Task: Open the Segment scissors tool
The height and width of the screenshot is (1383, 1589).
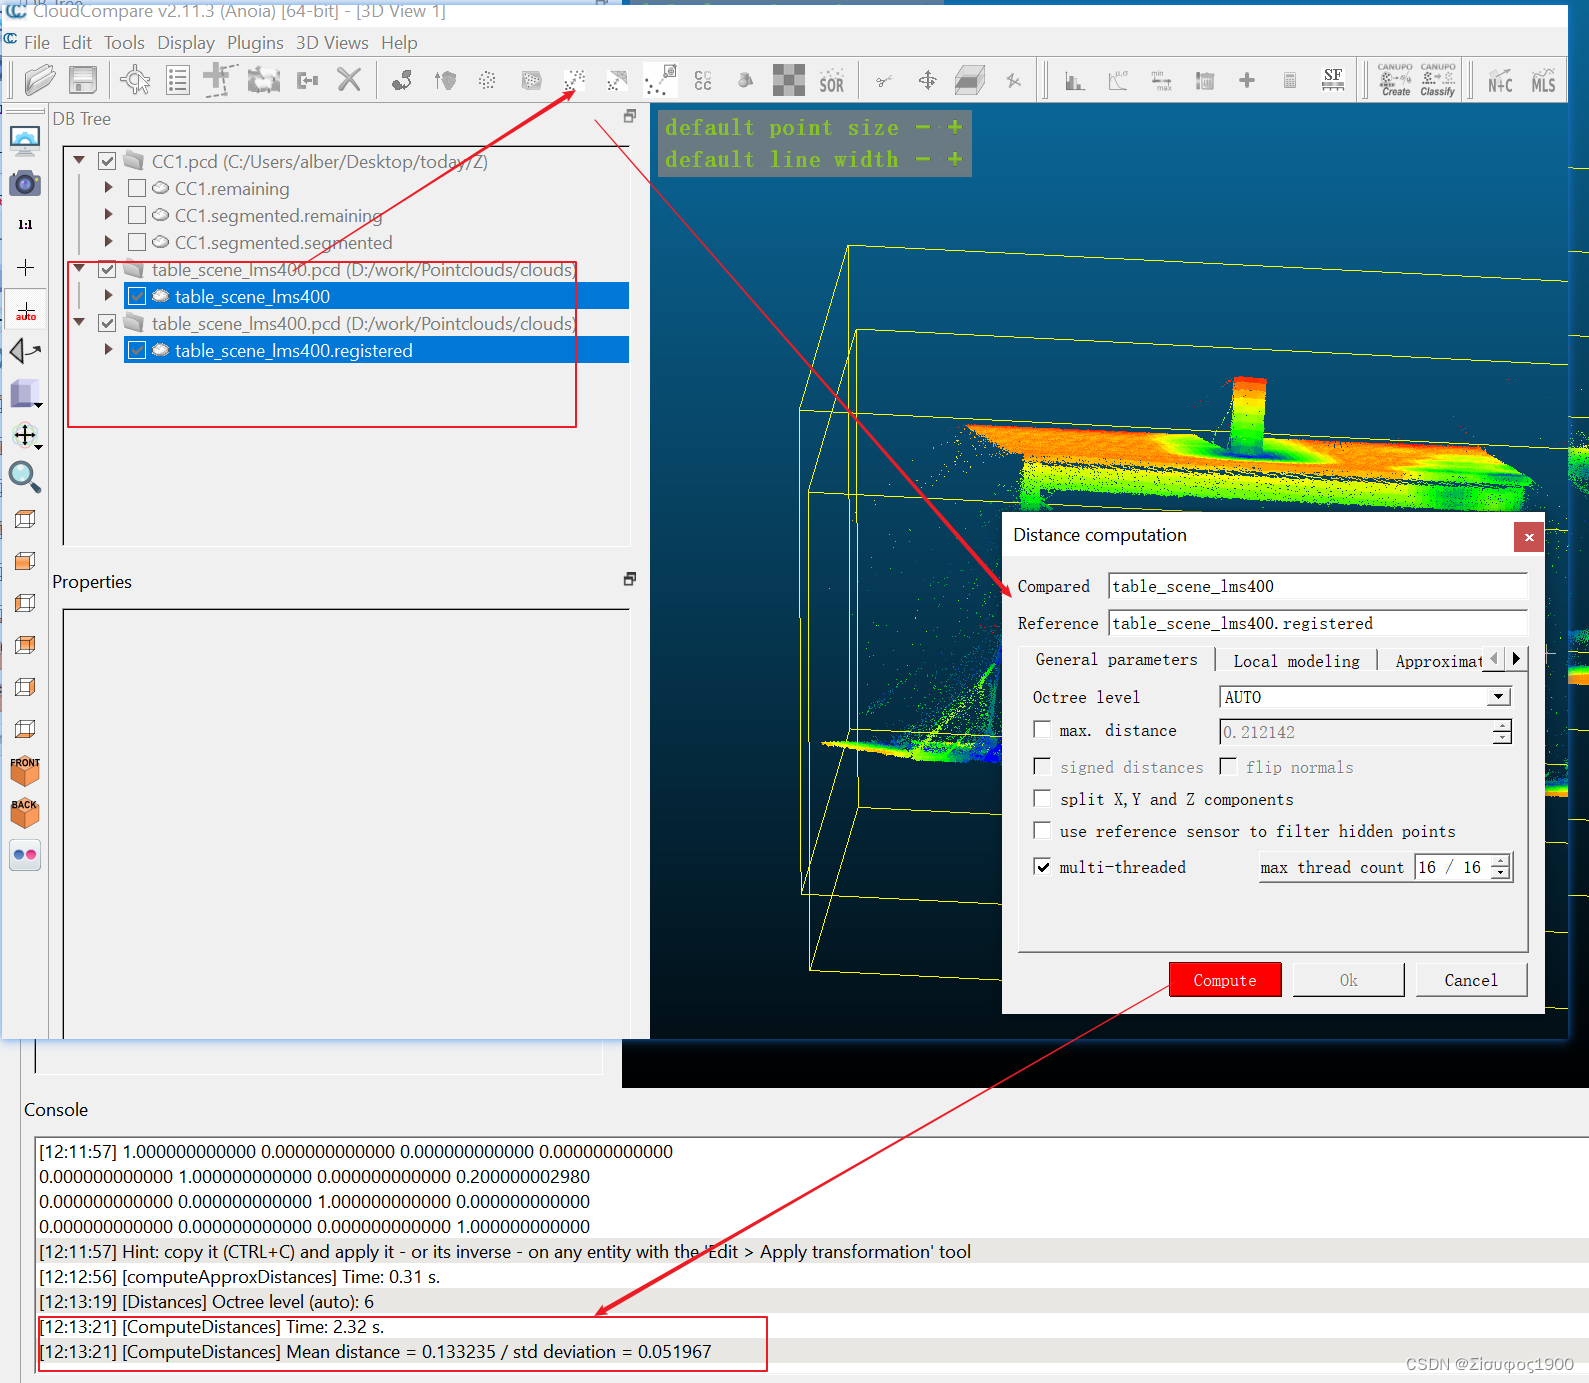Action: [884, 81]
